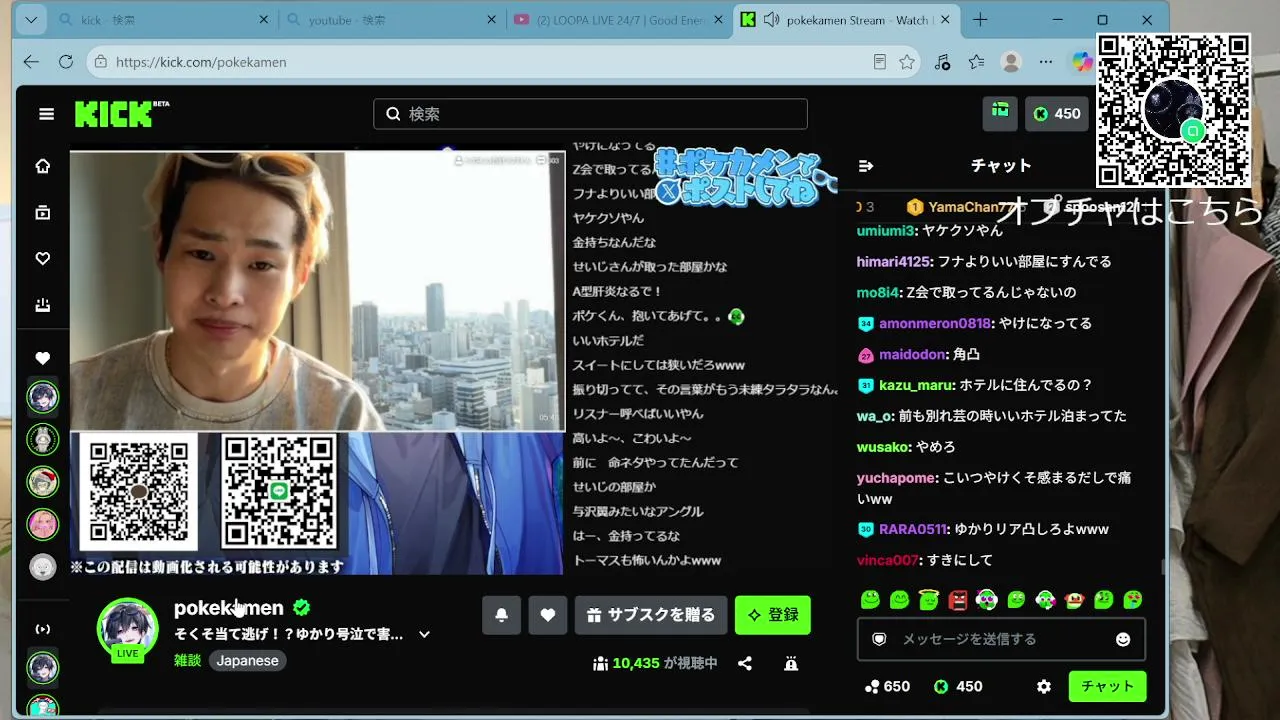Image resolution: width=1280 pixels, height=720 pixels.
Task: Click the Kick logo
Action: click(x=121, y=114)
